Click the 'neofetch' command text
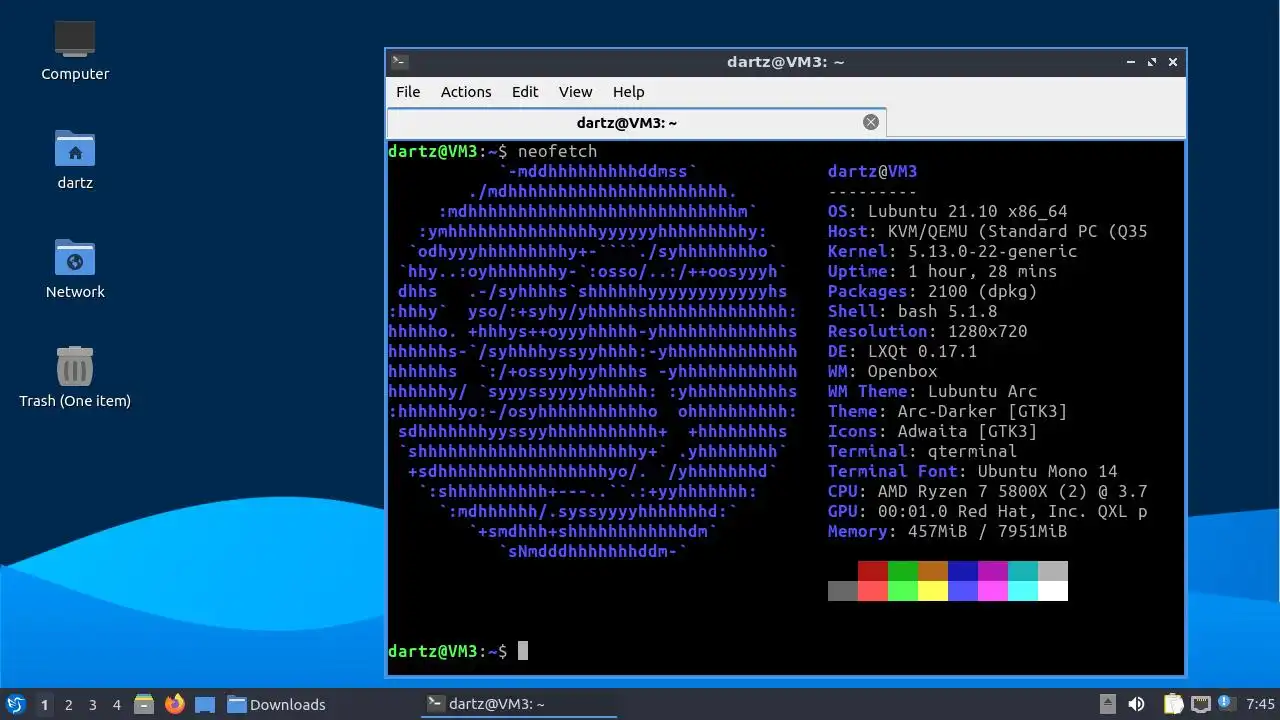This screenshot has height=720, width=1280. tap(557, 151)
